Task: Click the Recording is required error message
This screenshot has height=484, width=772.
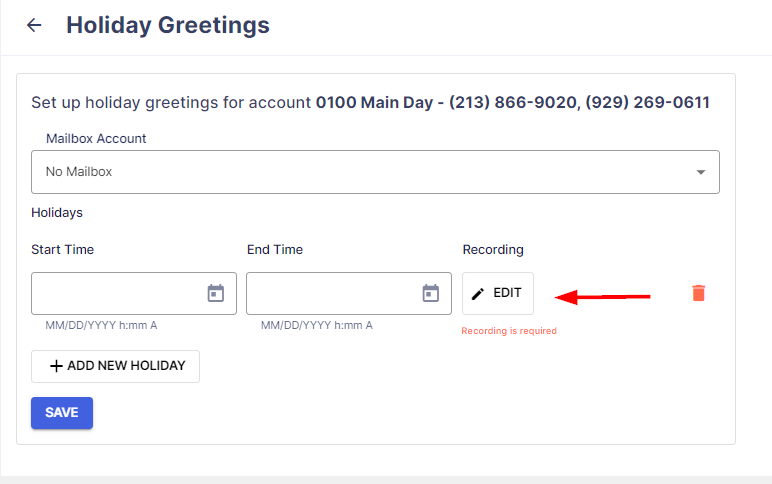Action: point(509,331)
